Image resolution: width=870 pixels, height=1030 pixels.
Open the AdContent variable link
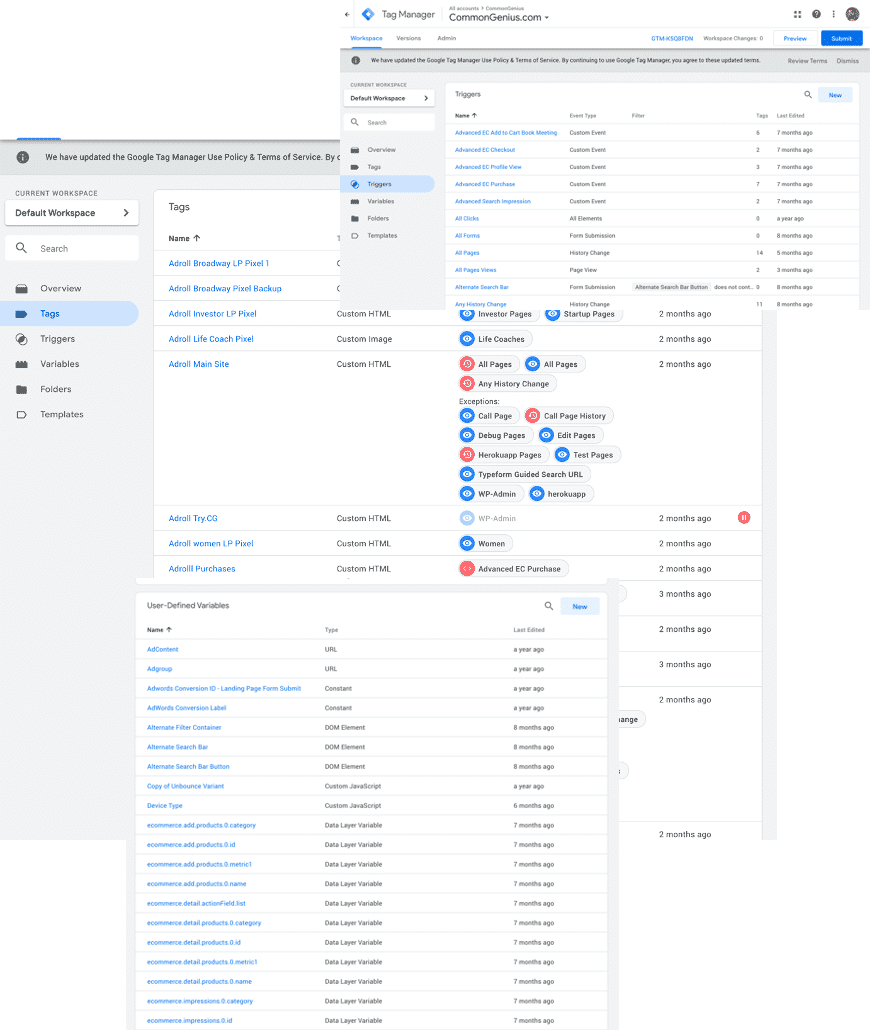pyautogui.click(x=162, y=650)
